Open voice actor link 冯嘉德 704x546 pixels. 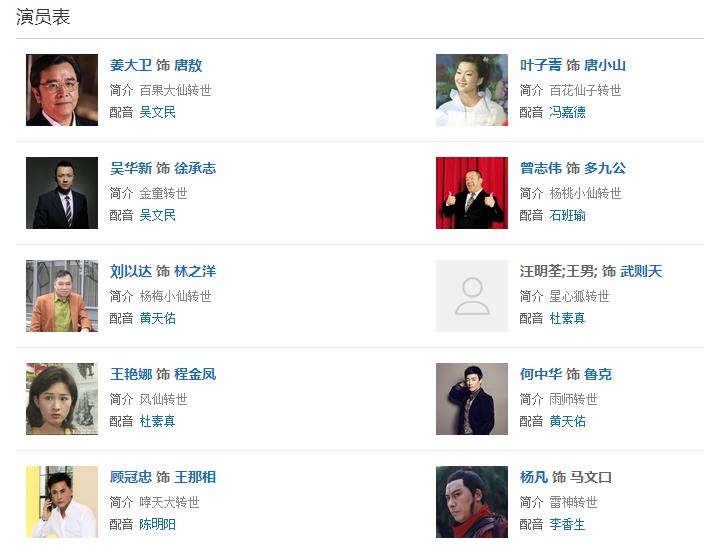[567, 112]
